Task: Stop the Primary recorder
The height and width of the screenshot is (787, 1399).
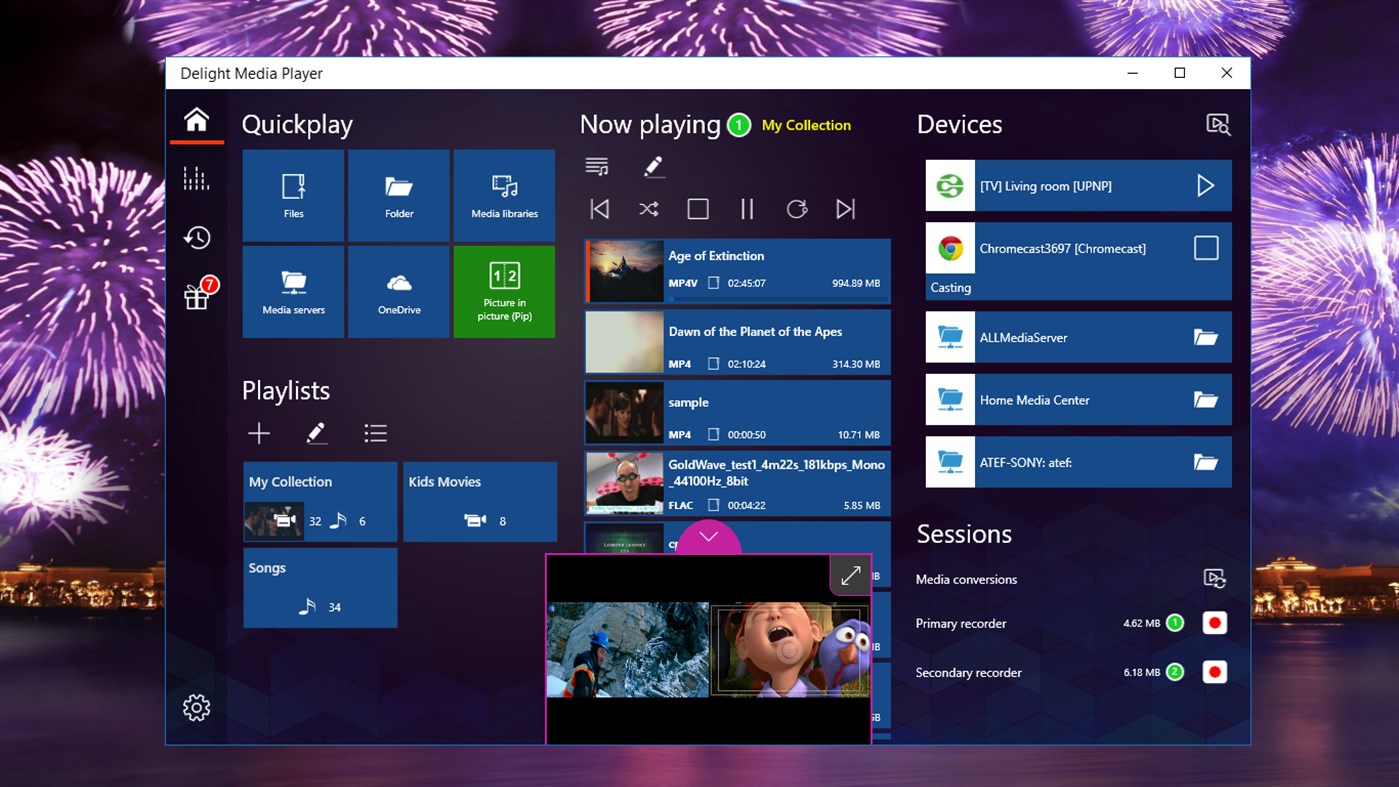Action: click(x=1213, y=622)
